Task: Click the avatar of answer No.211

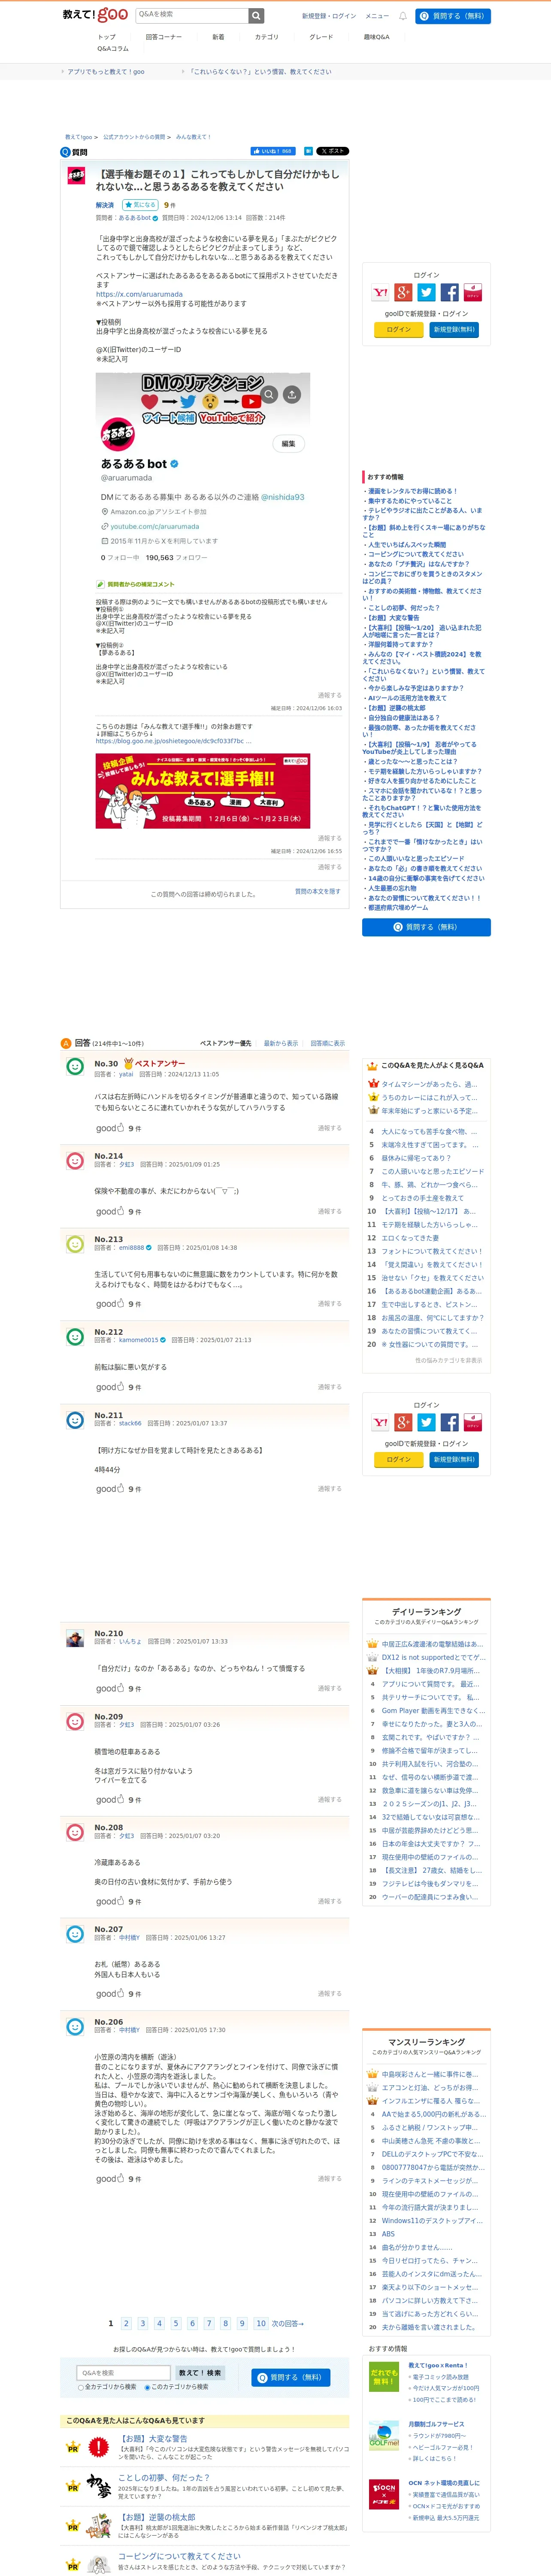Action: click(75, 1420)
